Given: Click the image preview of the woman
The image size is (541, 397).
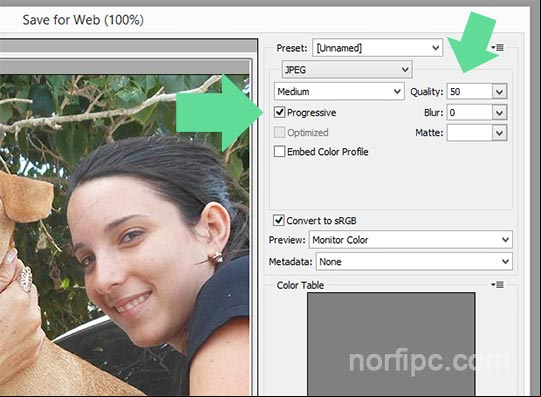Looking at the screenshot, I should point(124,235).
